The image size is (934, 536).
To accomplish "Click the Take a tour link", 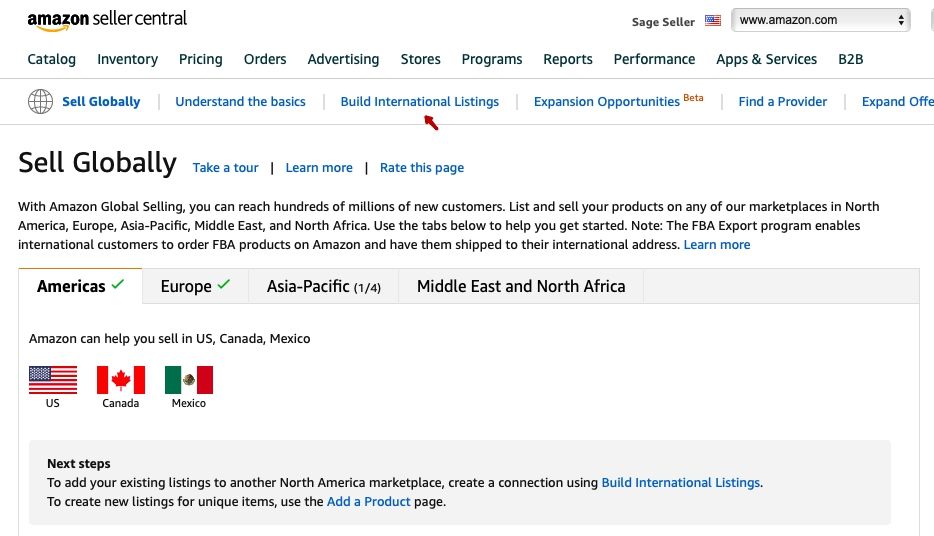I will (225, 167).
